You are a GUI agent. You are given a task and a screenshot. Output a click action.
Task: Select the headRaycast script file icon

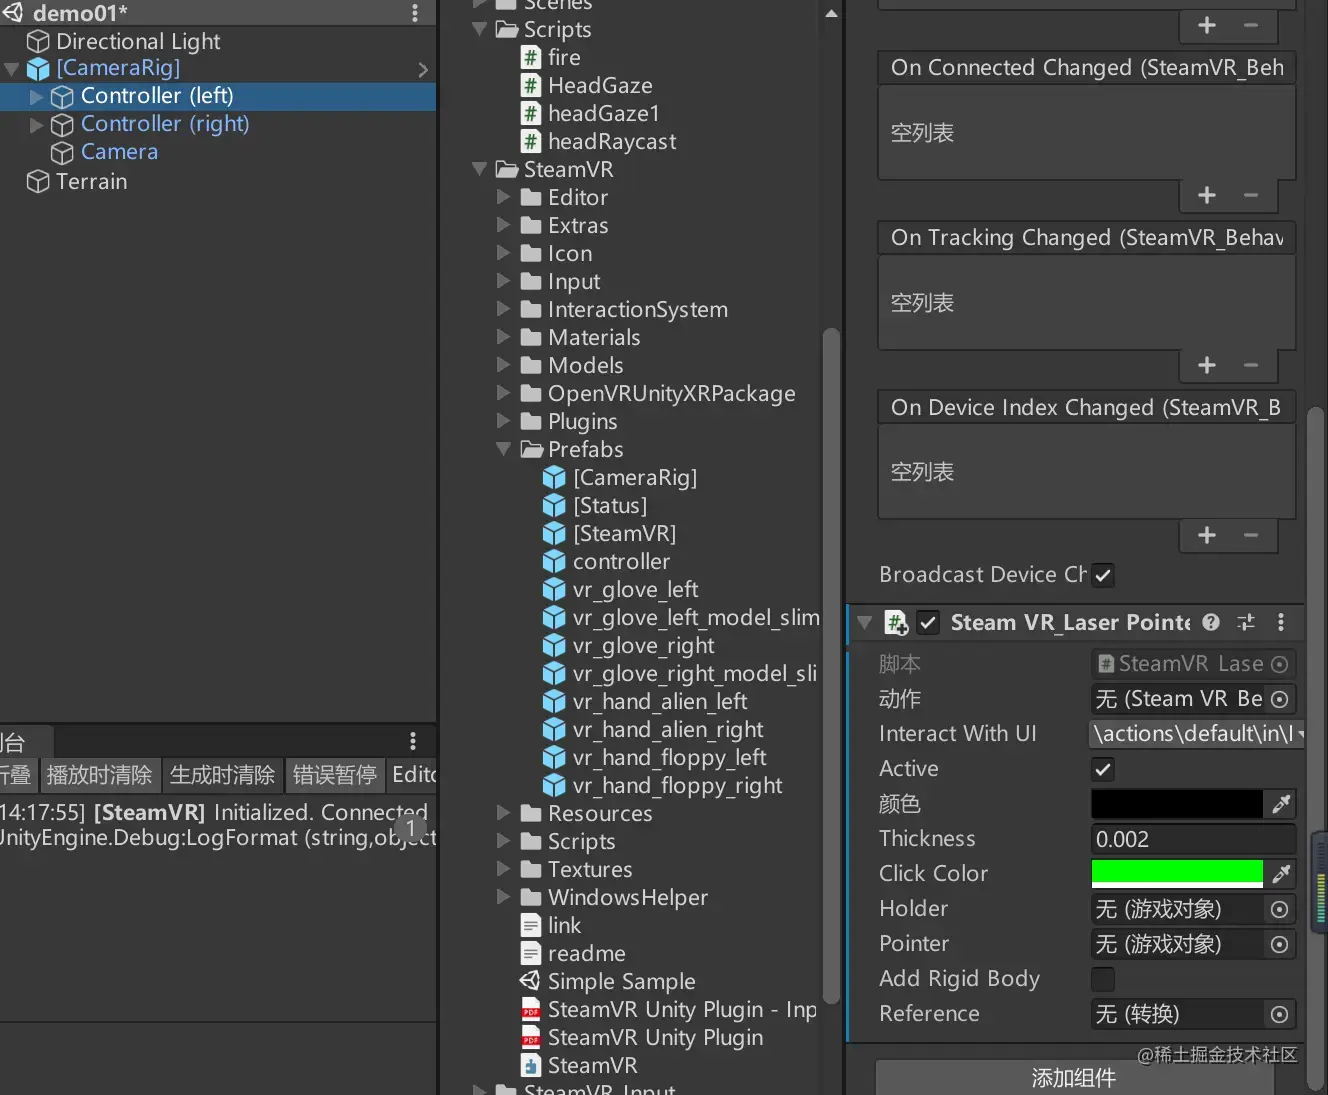coord(531,142)
